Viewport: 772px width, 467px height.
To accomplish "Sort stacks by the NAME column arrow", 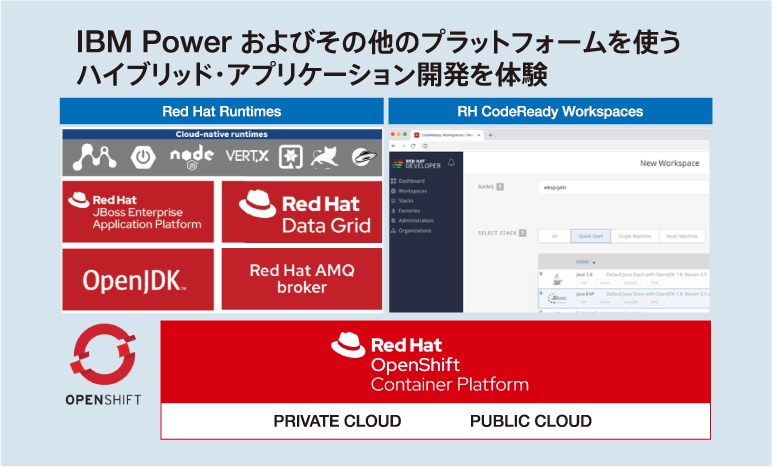I will pos(594,263).
